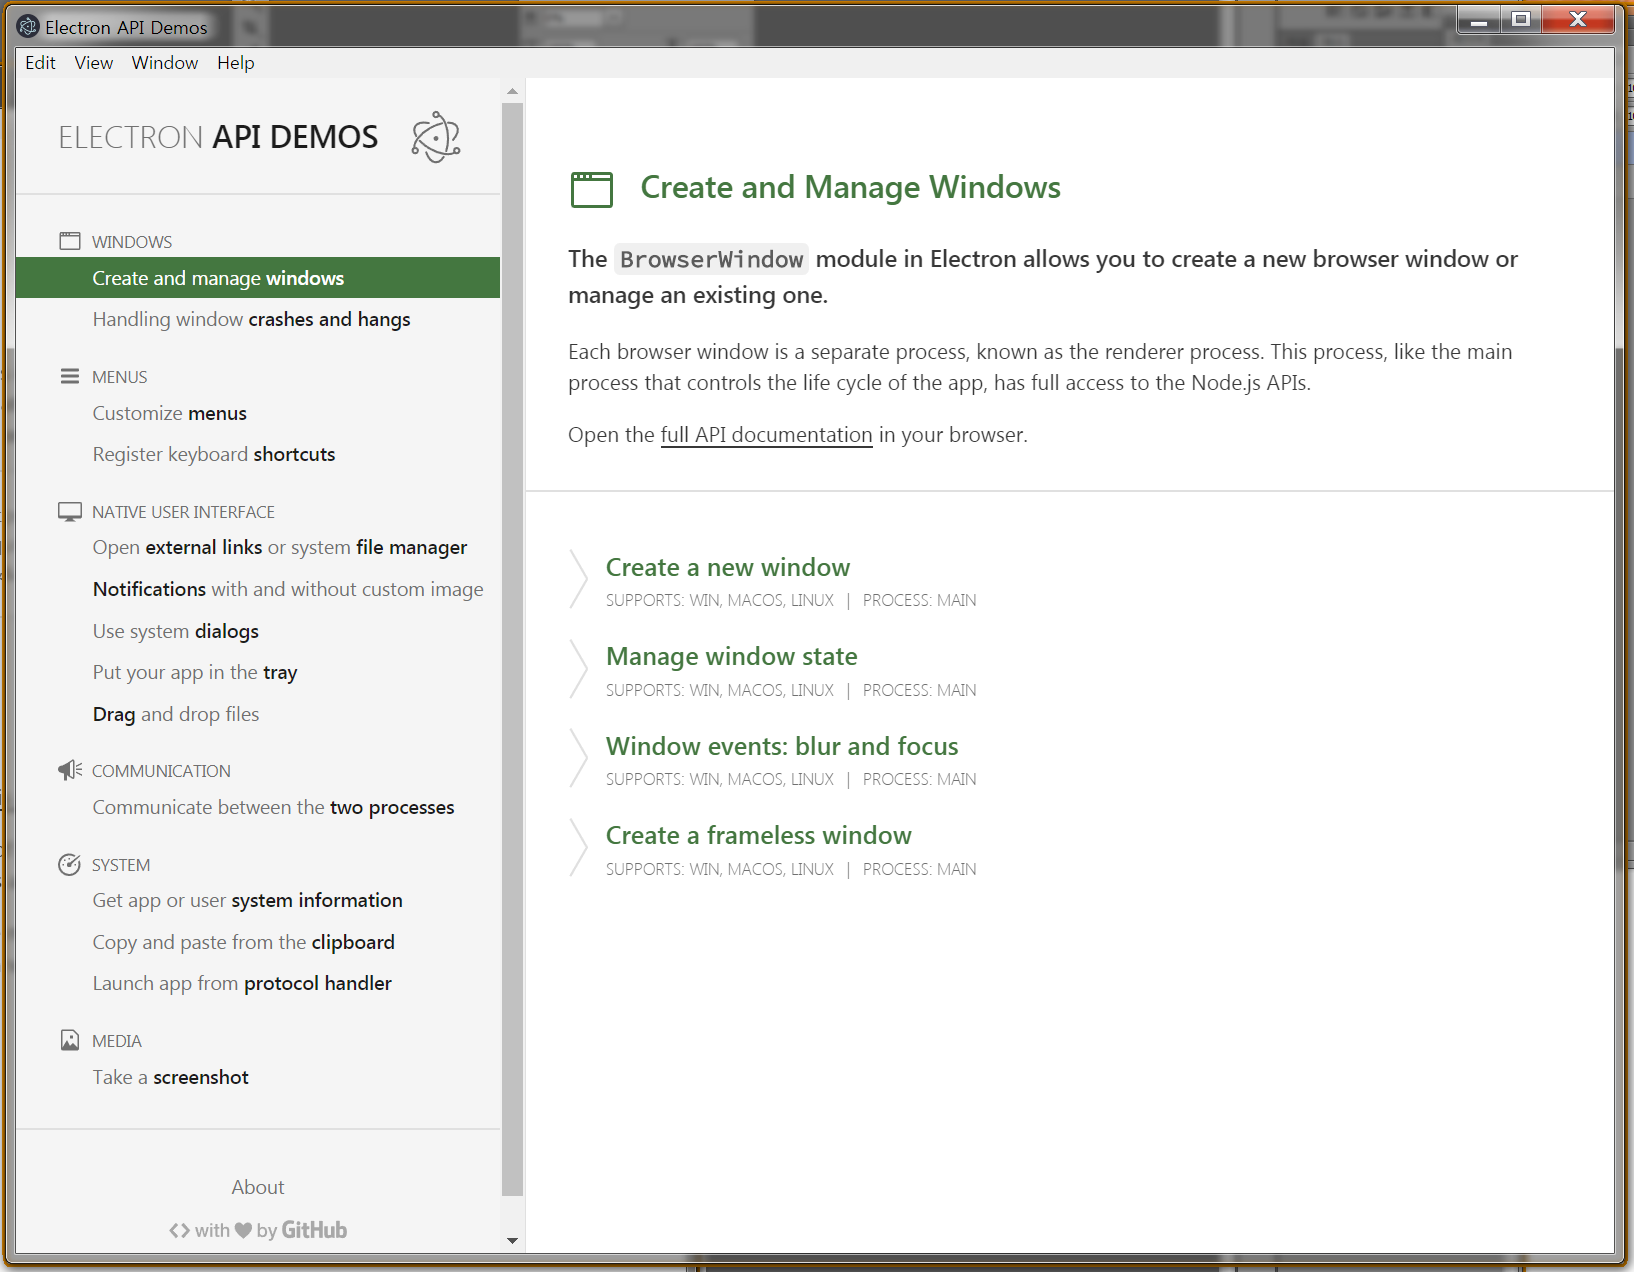
Task: Select Create and manage windows in sidebar
Action: click(258, 278)
